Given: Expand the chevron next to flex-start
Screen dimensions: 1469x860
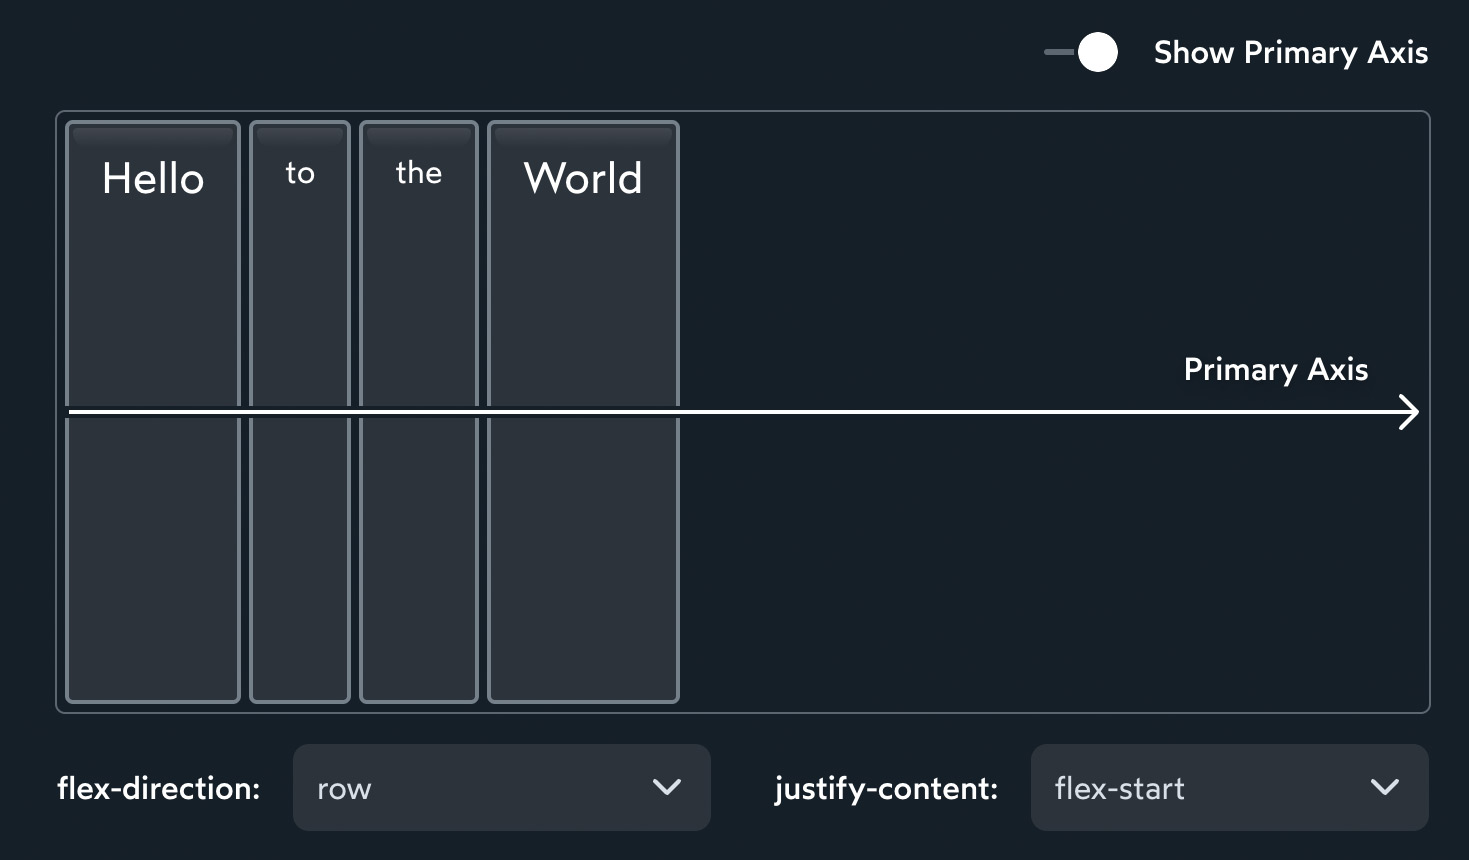Looking at the screenshot, I should tap(1385, 788).
